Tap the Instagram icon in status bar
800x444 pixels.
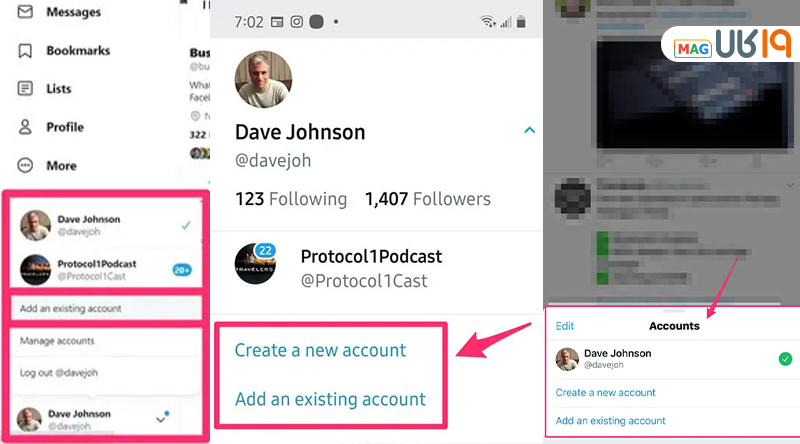pyautogui.click(x=296, y=22)
